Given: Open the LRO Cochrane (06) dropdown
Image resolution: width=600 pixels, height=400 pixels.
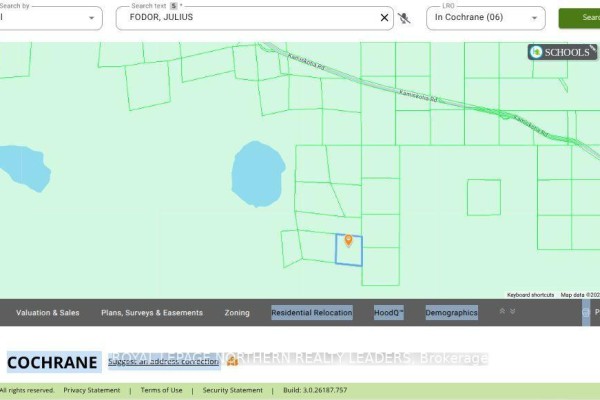Looking at the screenshot, I should click(x=486, y=18).
